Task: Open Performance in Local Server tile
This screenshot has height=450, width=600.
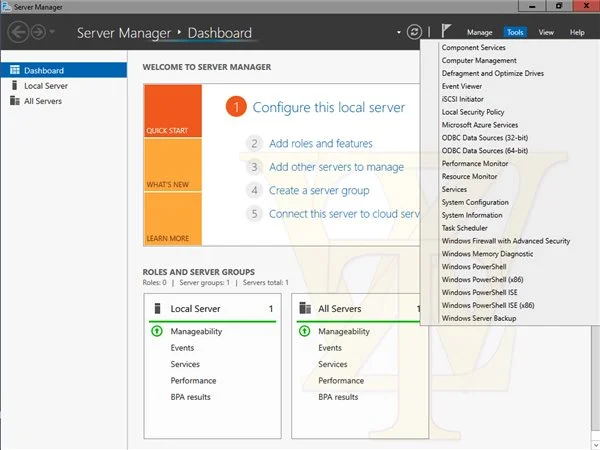Action: tap(193, 381)
